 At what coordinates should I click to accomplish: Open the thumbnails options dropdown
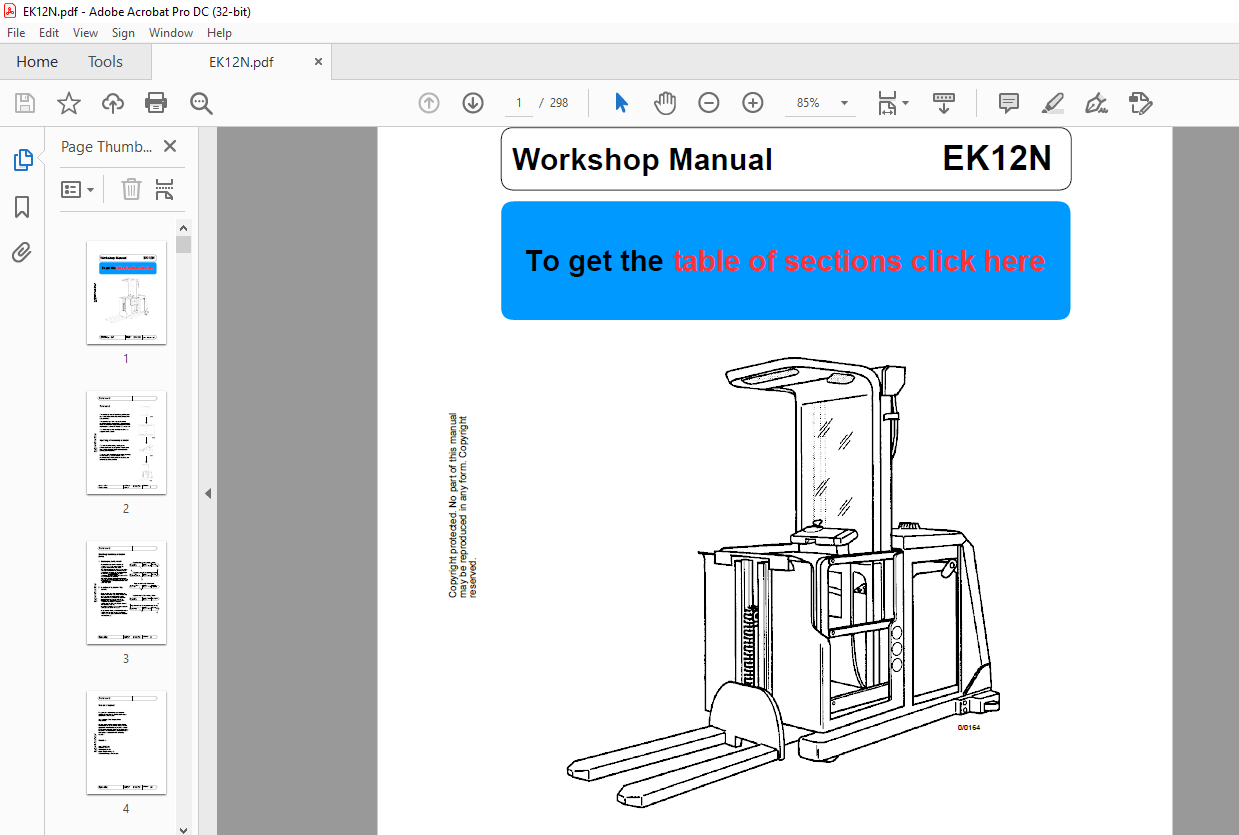coord(78,189)
